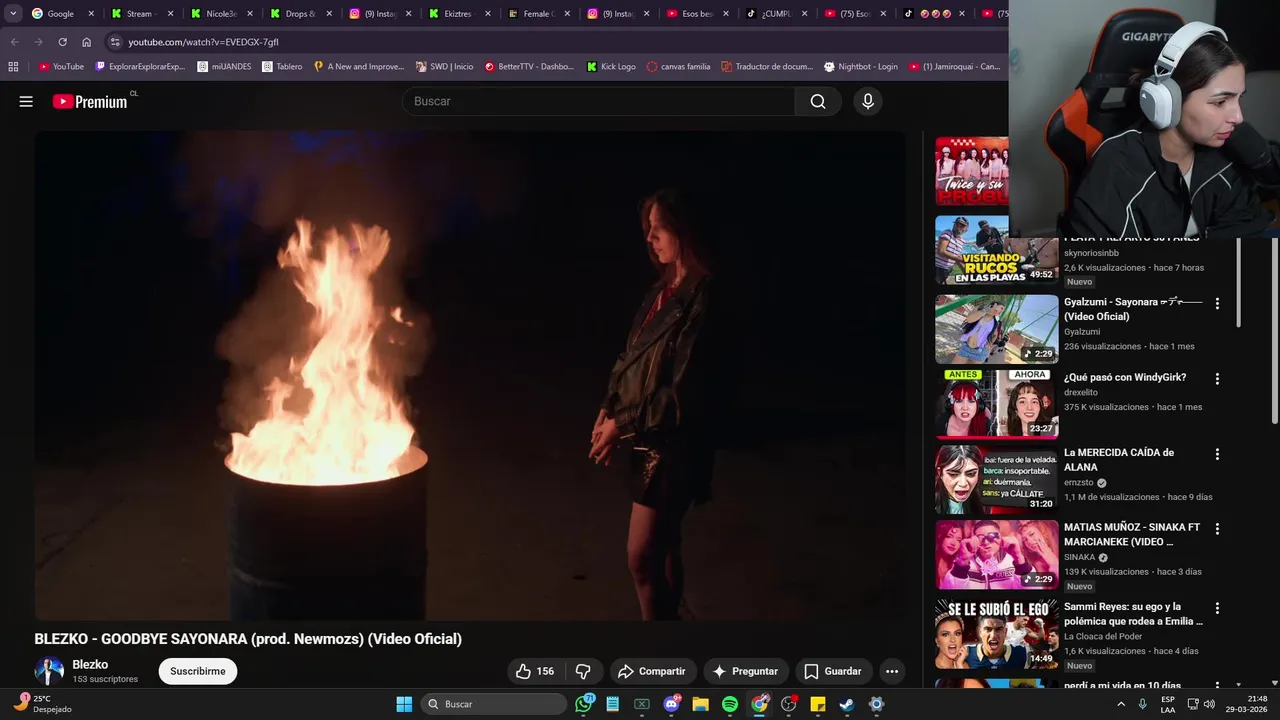Viewport: 1280px width, 720px height.
Task: Save the video with Guardar
Action: coord(833,671)
